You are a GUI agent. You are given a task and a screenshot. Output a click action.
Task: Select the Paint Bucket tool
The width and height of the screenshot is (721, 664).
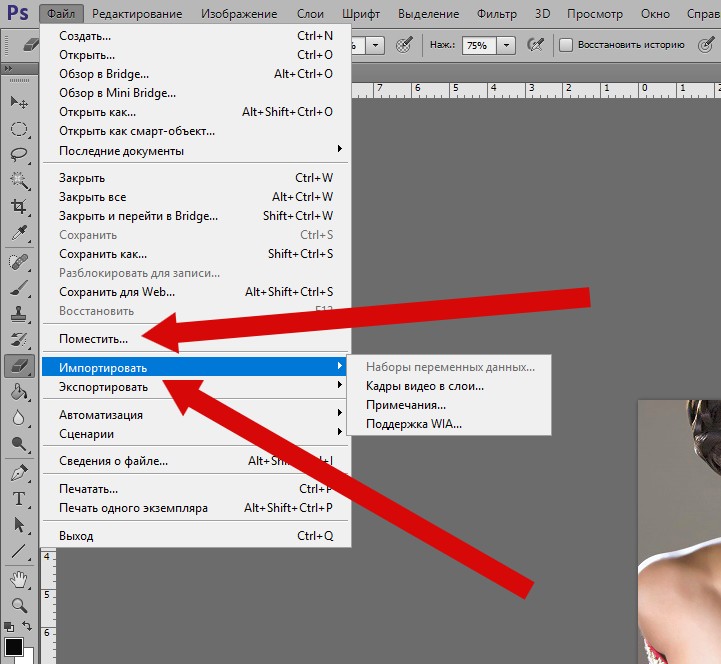click(x=18, y=392)
